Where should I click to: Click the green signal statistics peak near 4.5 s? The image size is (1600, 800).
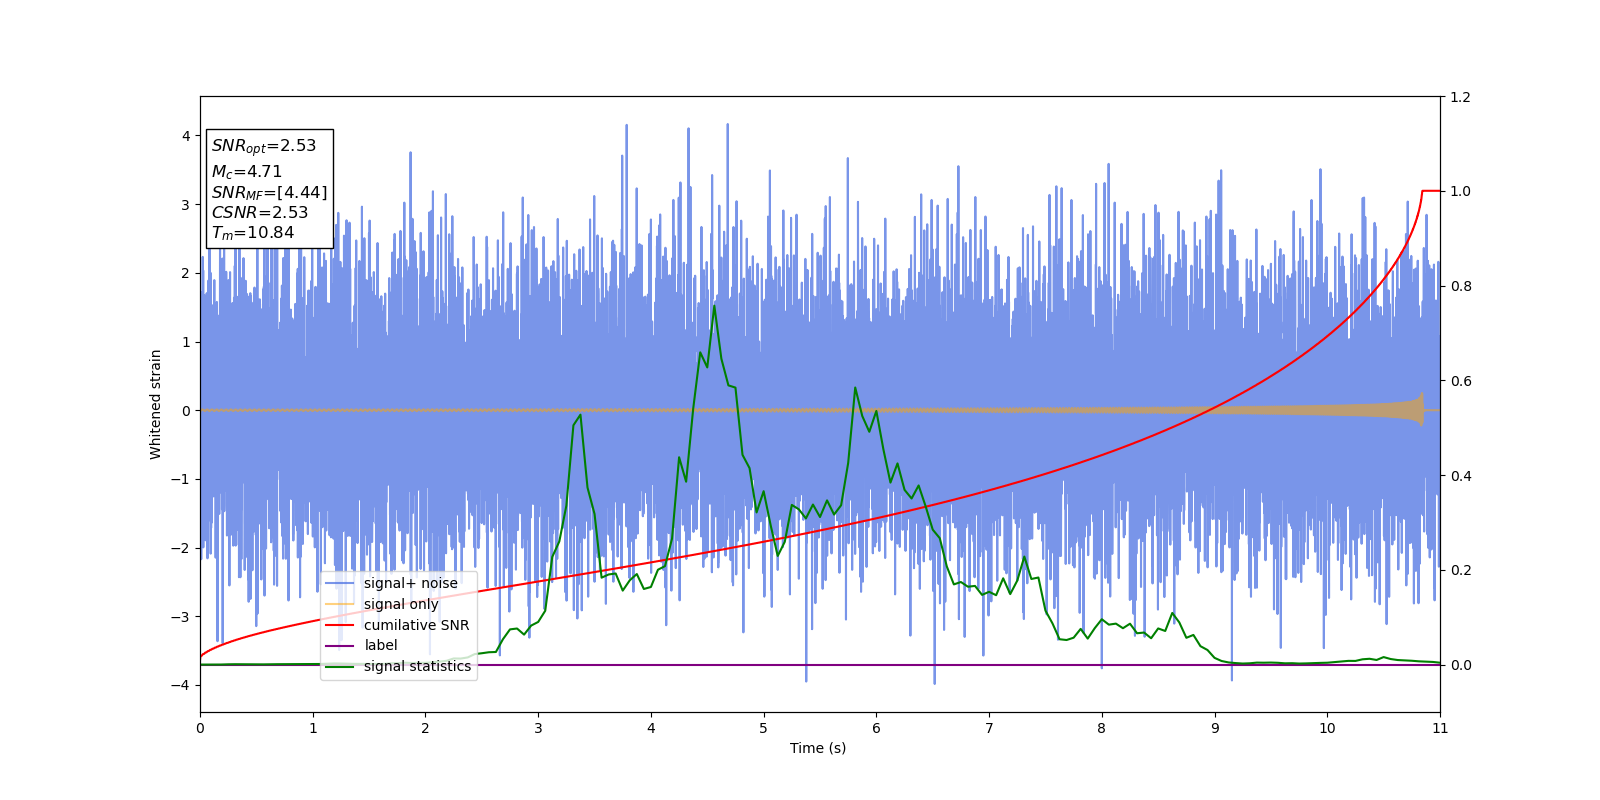coord(714,307)
